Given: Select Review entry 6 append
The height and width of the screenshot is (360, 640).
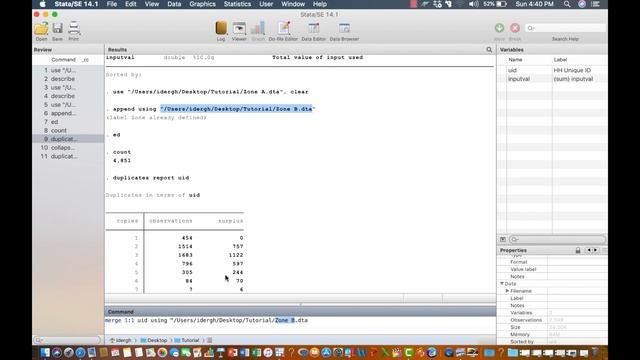Looking at the screenshot, I should coord(68,113).
